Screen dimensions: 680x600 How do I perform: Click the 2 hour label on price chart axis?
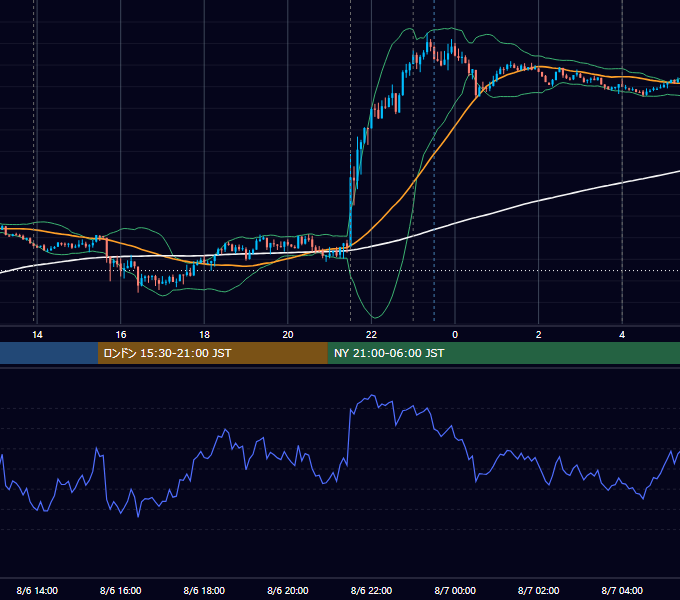point(539,335)
